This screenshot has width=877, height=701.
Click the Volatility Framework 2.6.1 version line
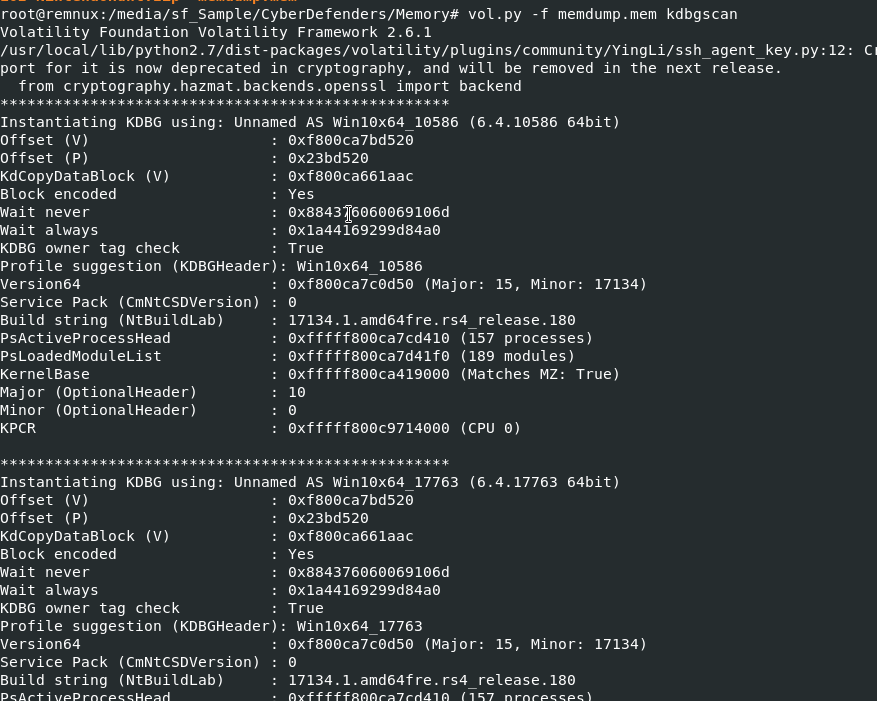tap(216, 32)
